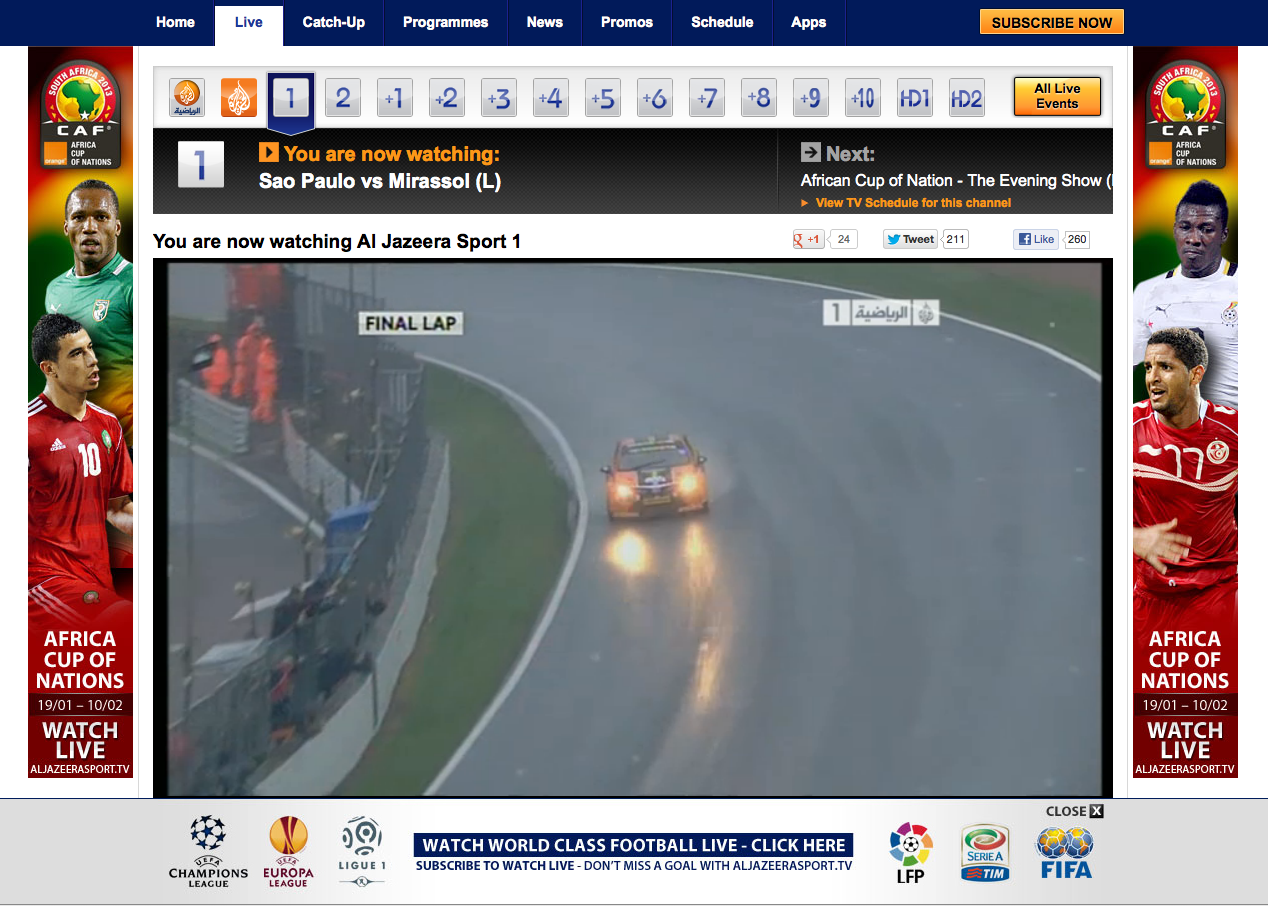Open the left Africa Cup of Nations ad
This screenshot has width=1268, height=906.
[x=80, y=412]
